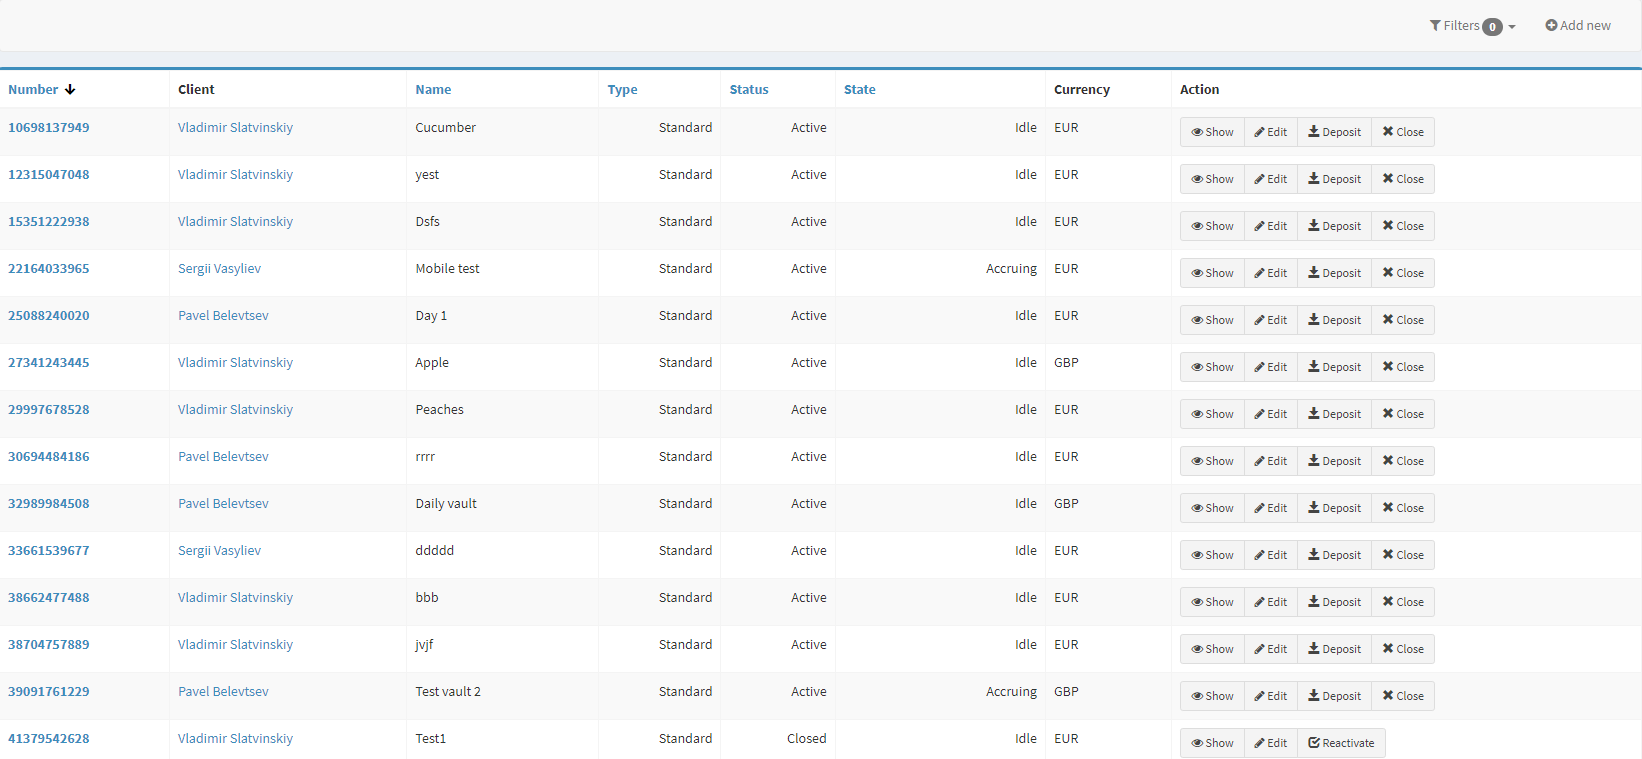
Task: Edit the Test vault 2 entry
Action: [x=1271, y=696]
